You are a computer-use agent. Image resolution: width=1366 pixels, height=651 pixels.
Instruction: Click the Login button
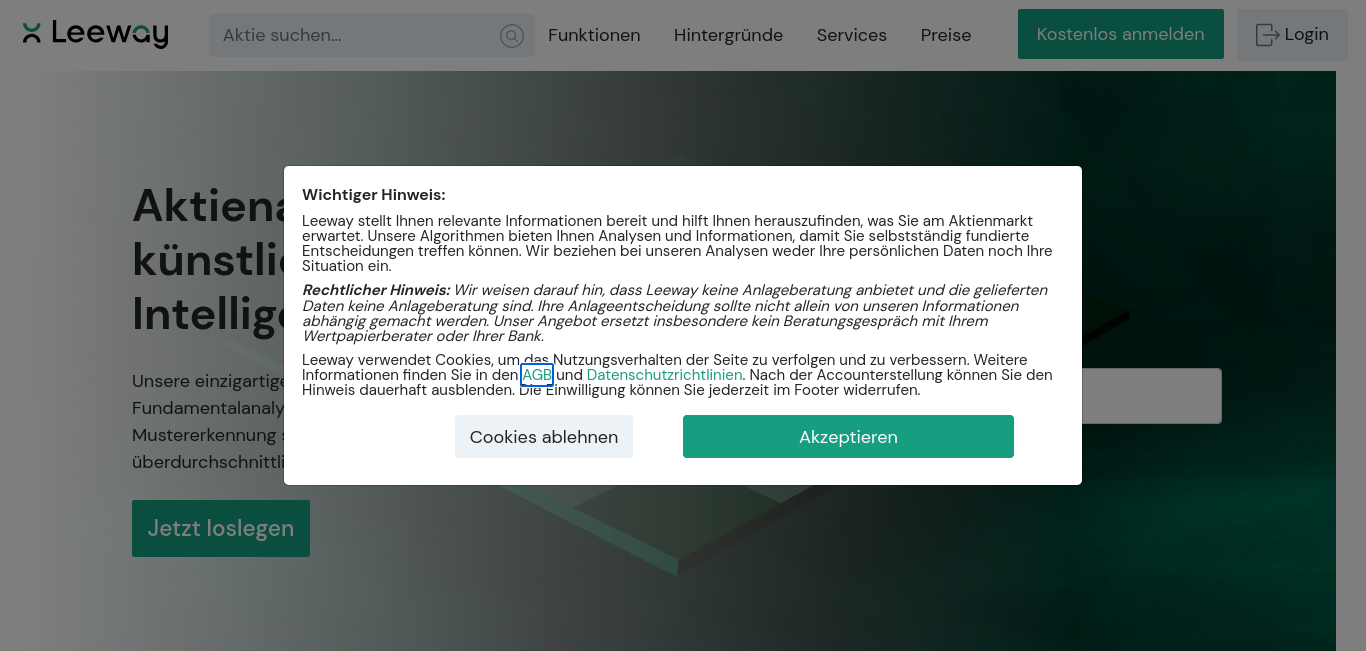(x=1292, y=35)
